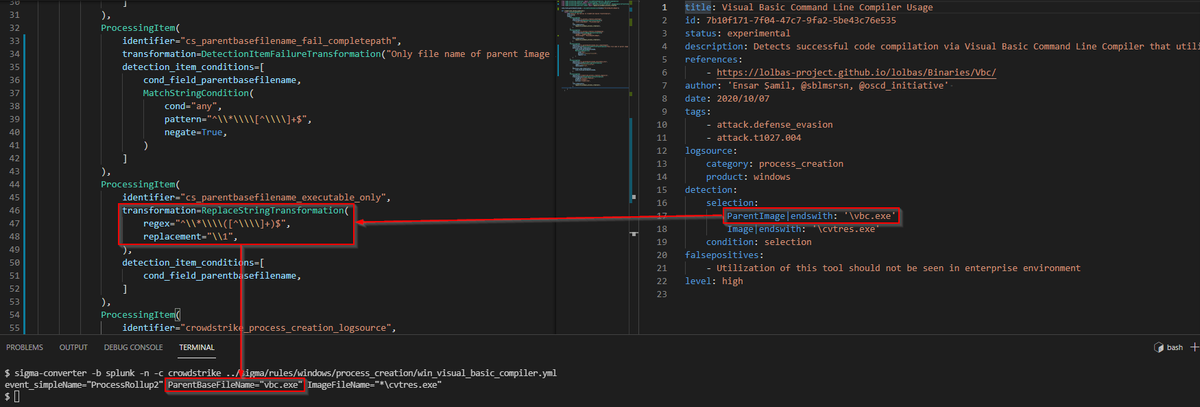The height and width of the screenshot is (407, 1200).
Task: Click 'category: process_creation' line
Action: pos(774,163)
